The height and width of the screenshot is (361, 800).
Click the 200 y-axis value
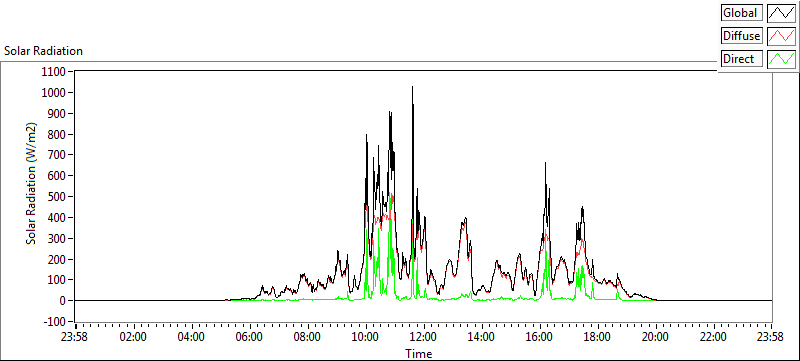tap(58, 260)
